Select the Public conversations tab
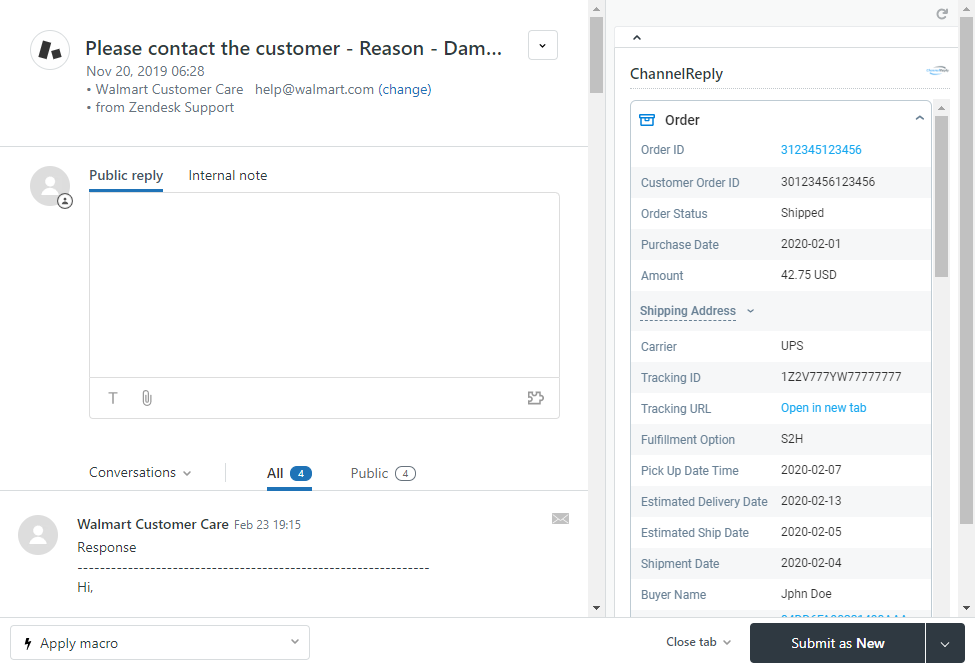 tap(383, 474)
